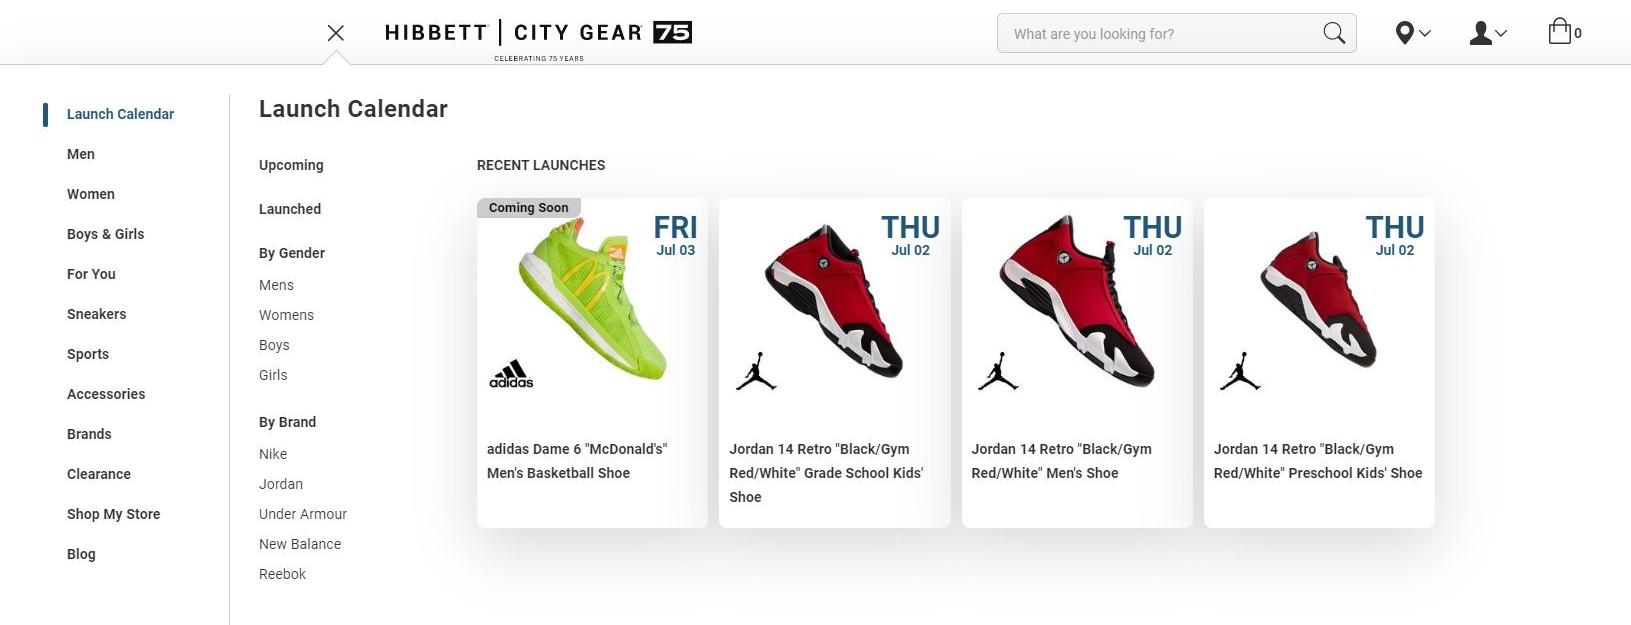1631x625 pixels.
Task: Open the Upcoming launches link
Action: click(x=291, y=165)
